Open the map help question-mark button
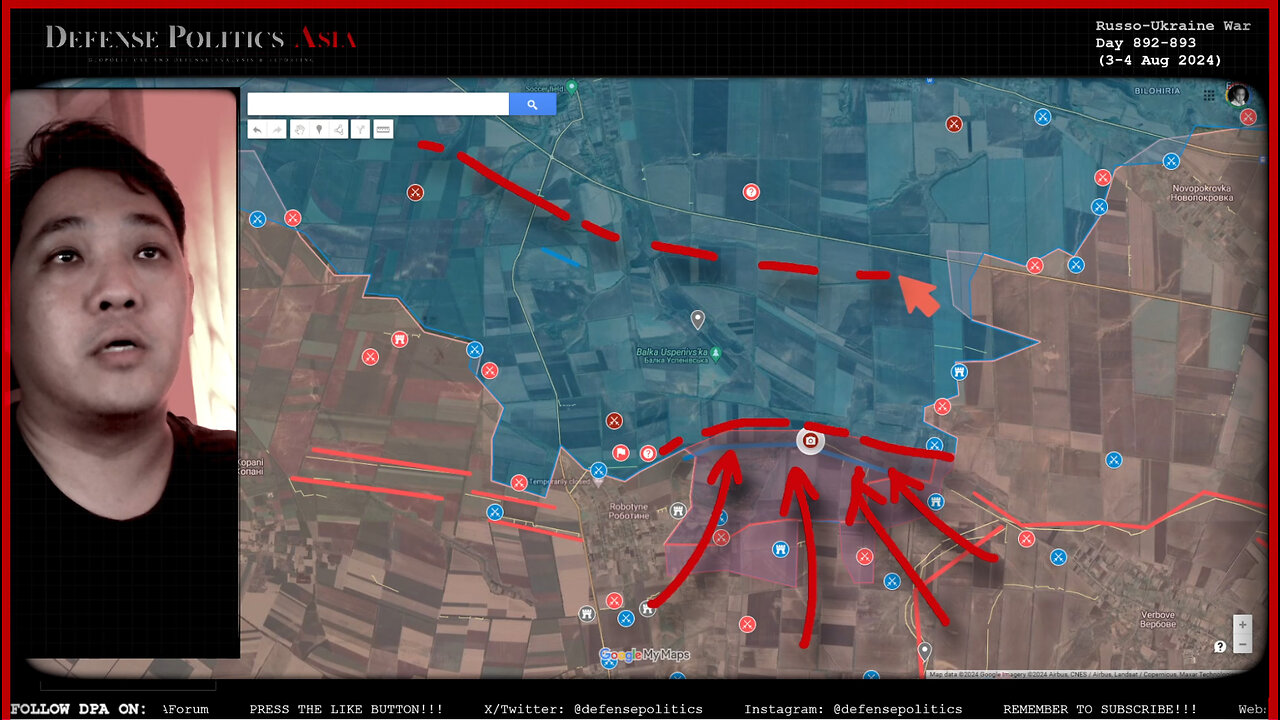Screen dimensions: 1280x720 [x=1220, y=647]
